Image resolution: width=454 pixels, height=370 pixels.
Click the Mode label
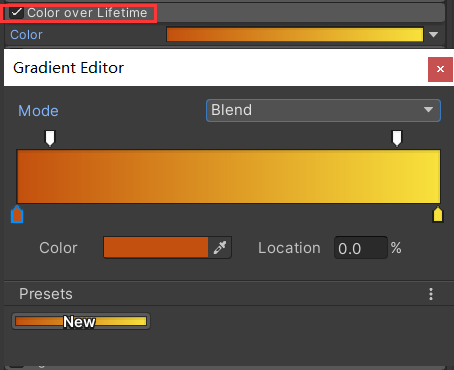38,111
